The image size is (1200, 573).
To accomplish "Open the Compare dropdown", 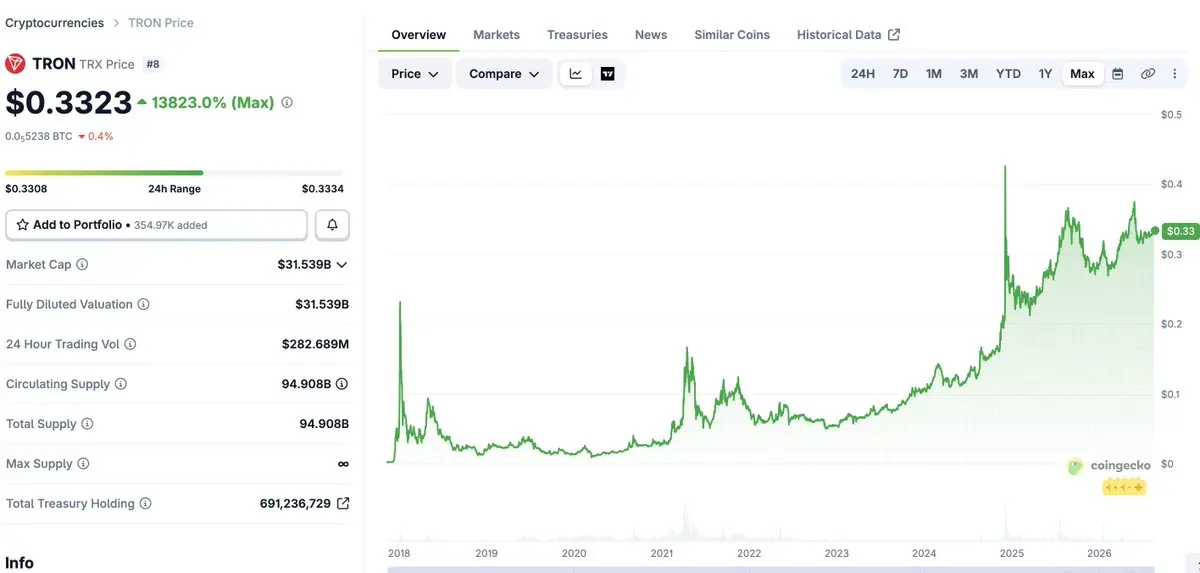I will click(x=504, y=74).
